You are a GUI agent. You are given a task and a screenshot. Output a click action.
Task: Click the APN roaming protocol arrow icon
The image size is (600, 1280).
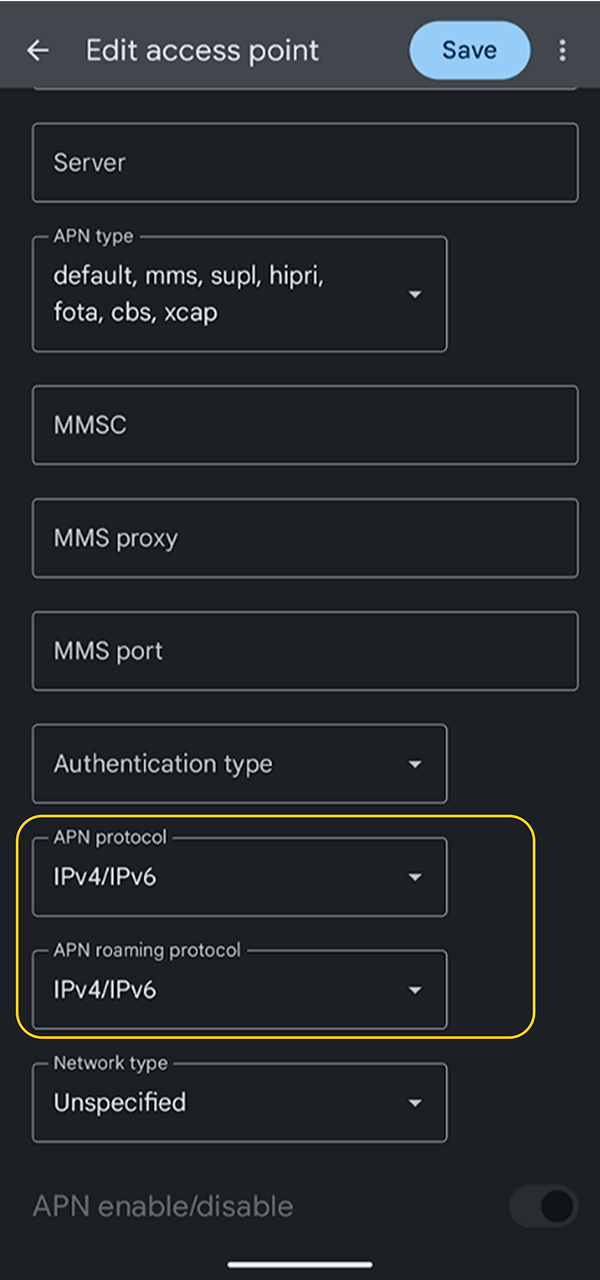415,990
